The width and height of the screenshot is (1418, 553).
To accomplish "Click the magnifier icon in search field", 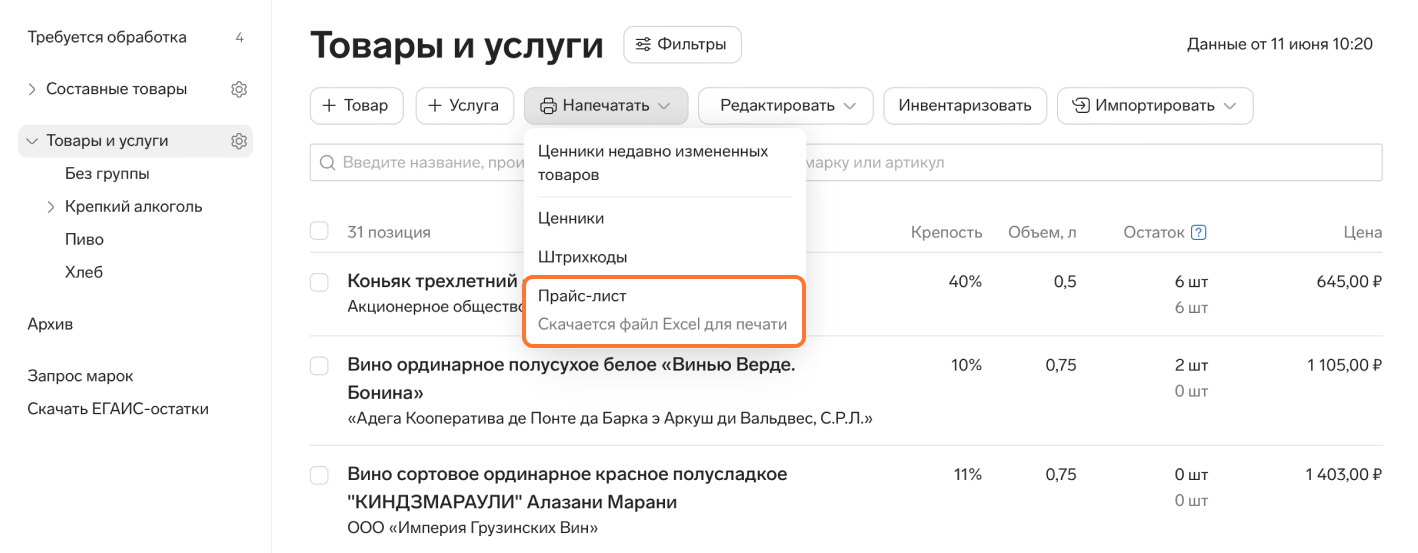I will coord(327,162).
